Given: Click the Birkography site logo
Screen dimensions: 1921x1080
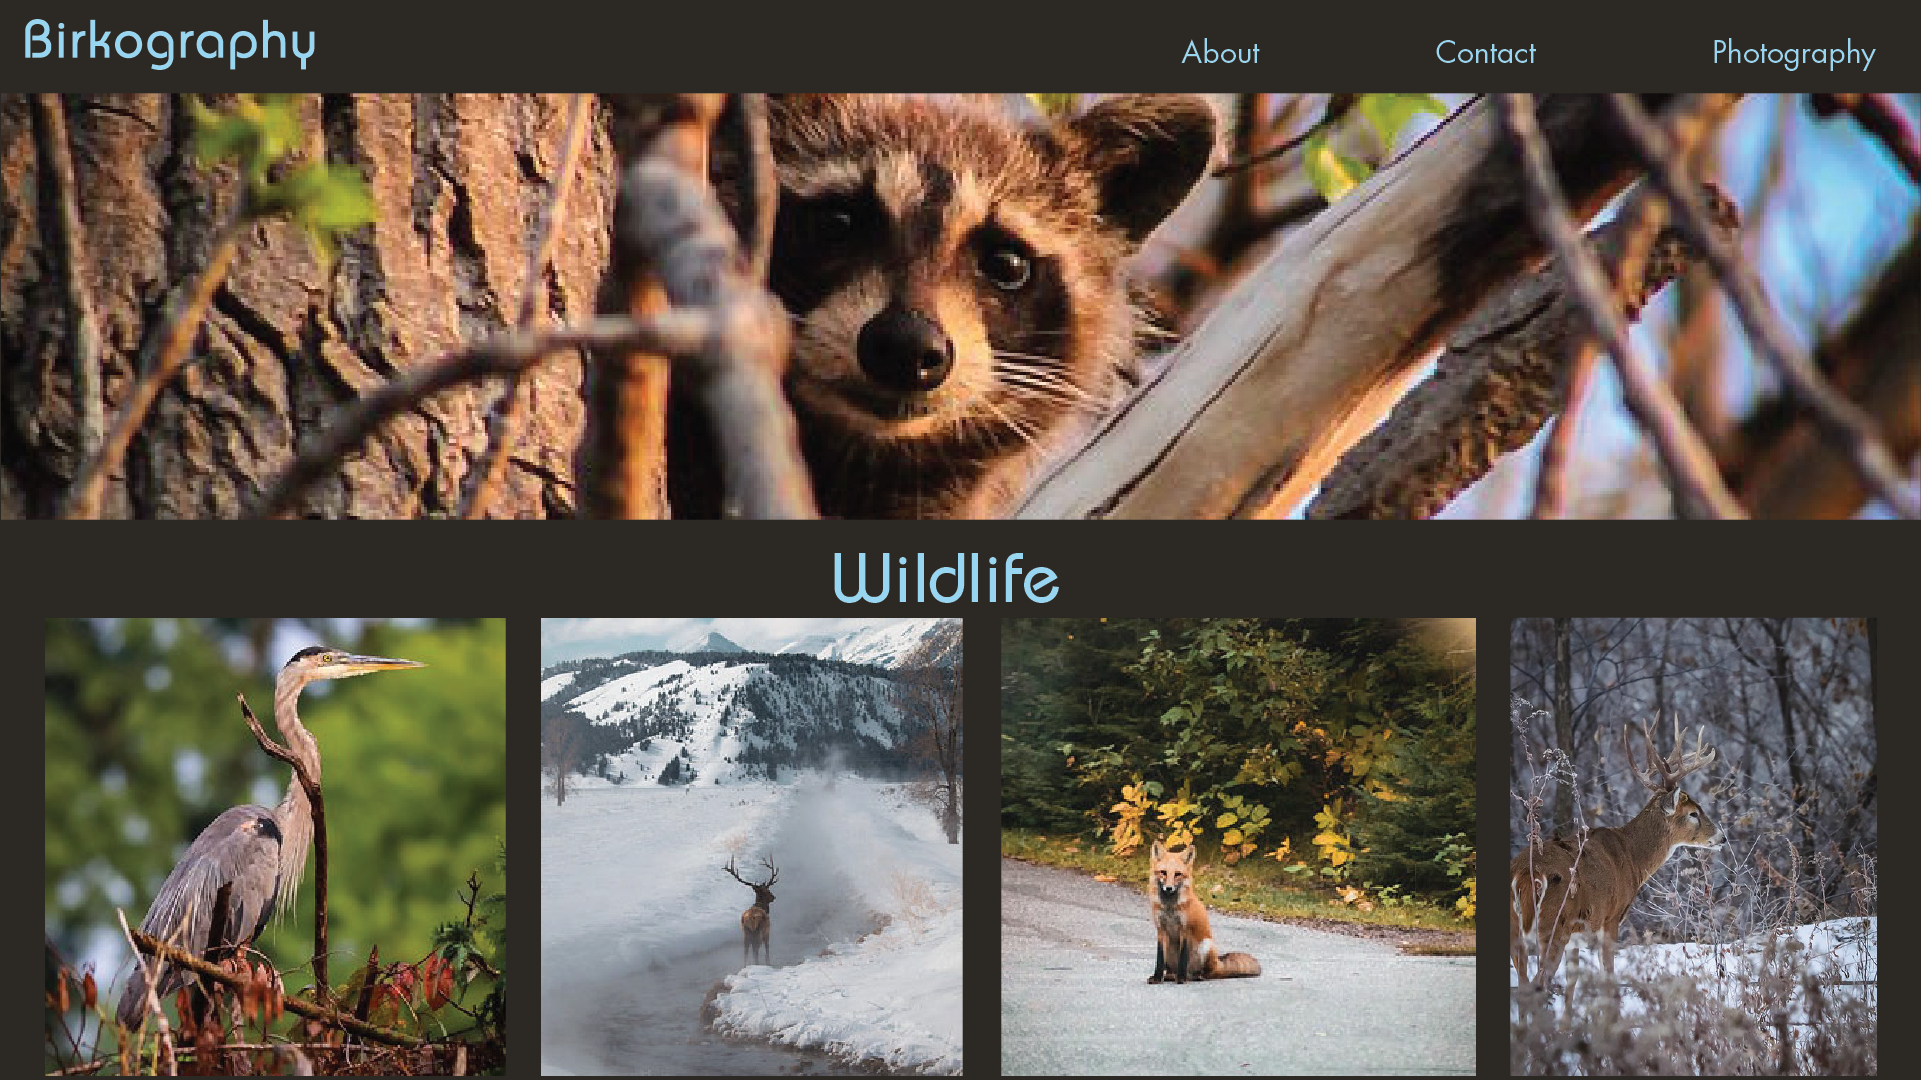Looking at the screenshot, I should pos(169,43).
